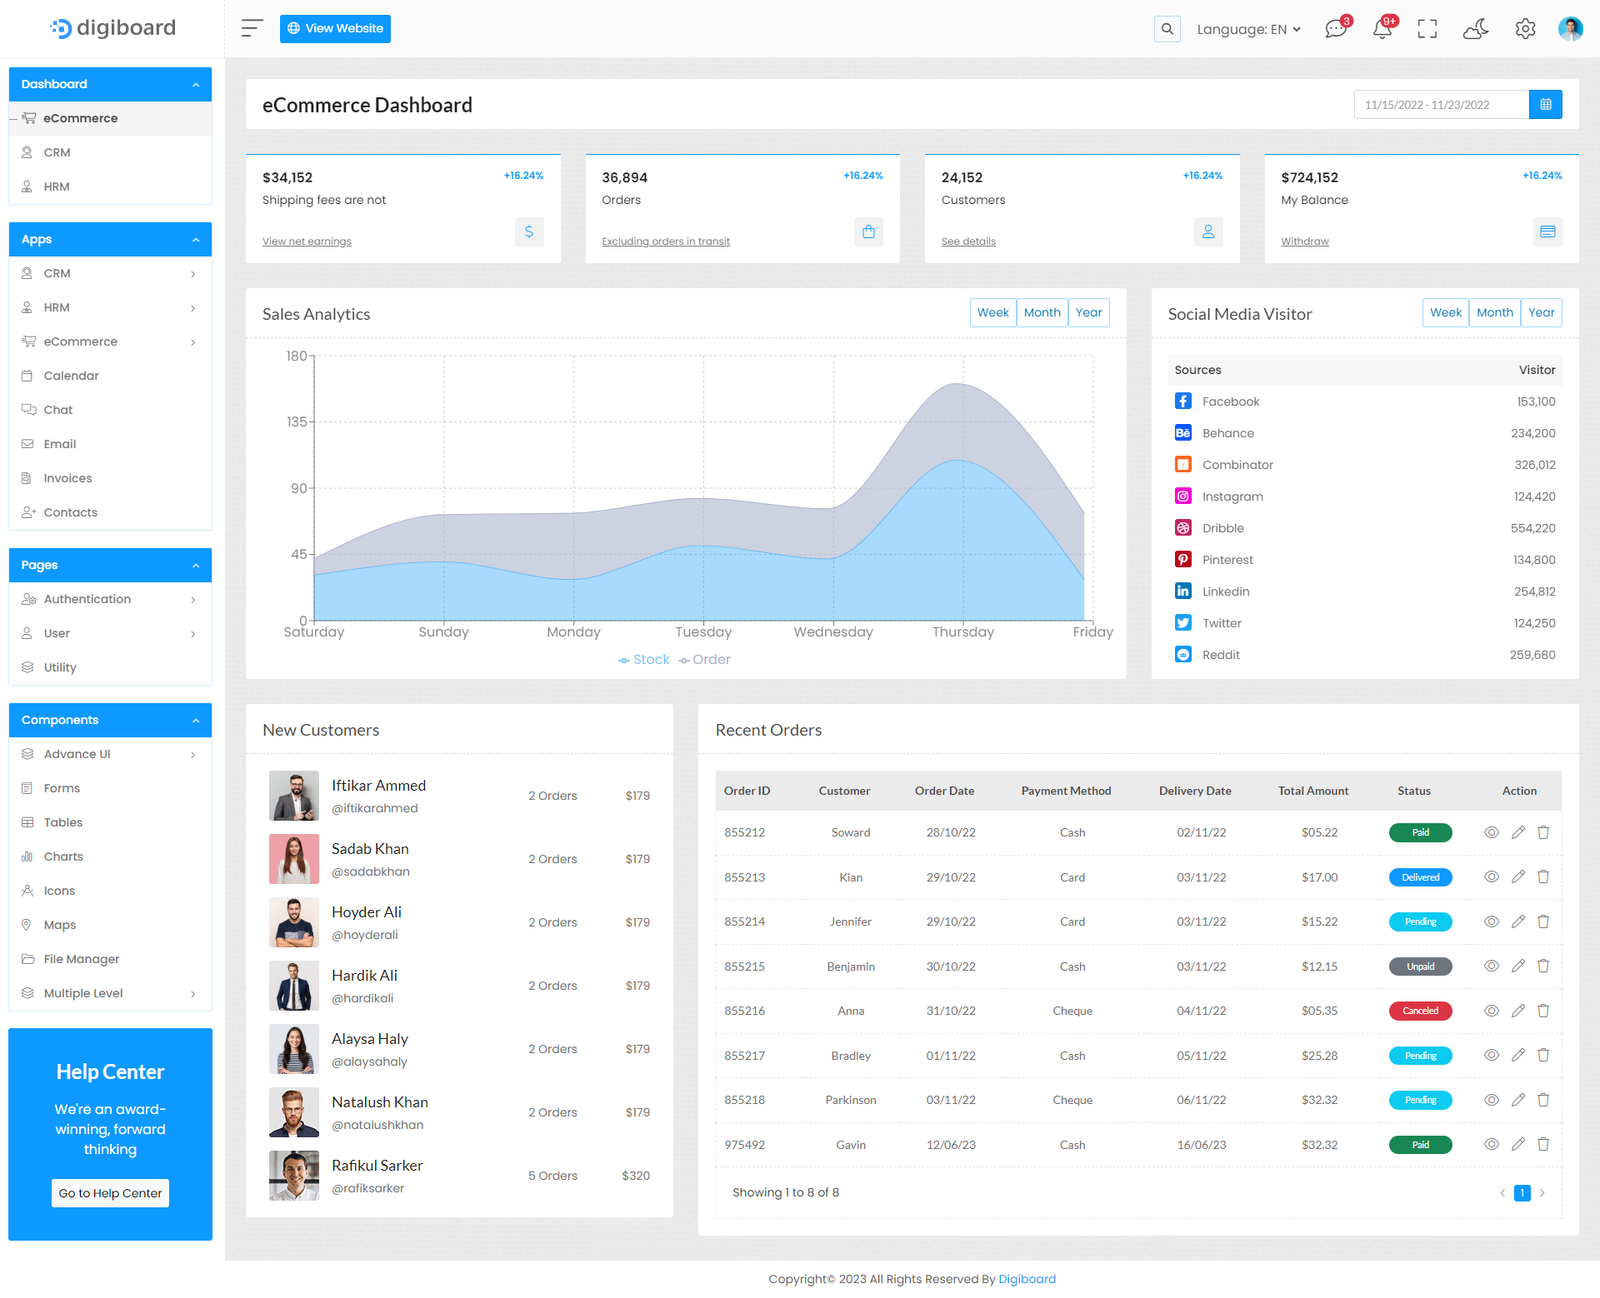Open the notifications bell icon
1600x1298 pixels.
pos(1382,29)
